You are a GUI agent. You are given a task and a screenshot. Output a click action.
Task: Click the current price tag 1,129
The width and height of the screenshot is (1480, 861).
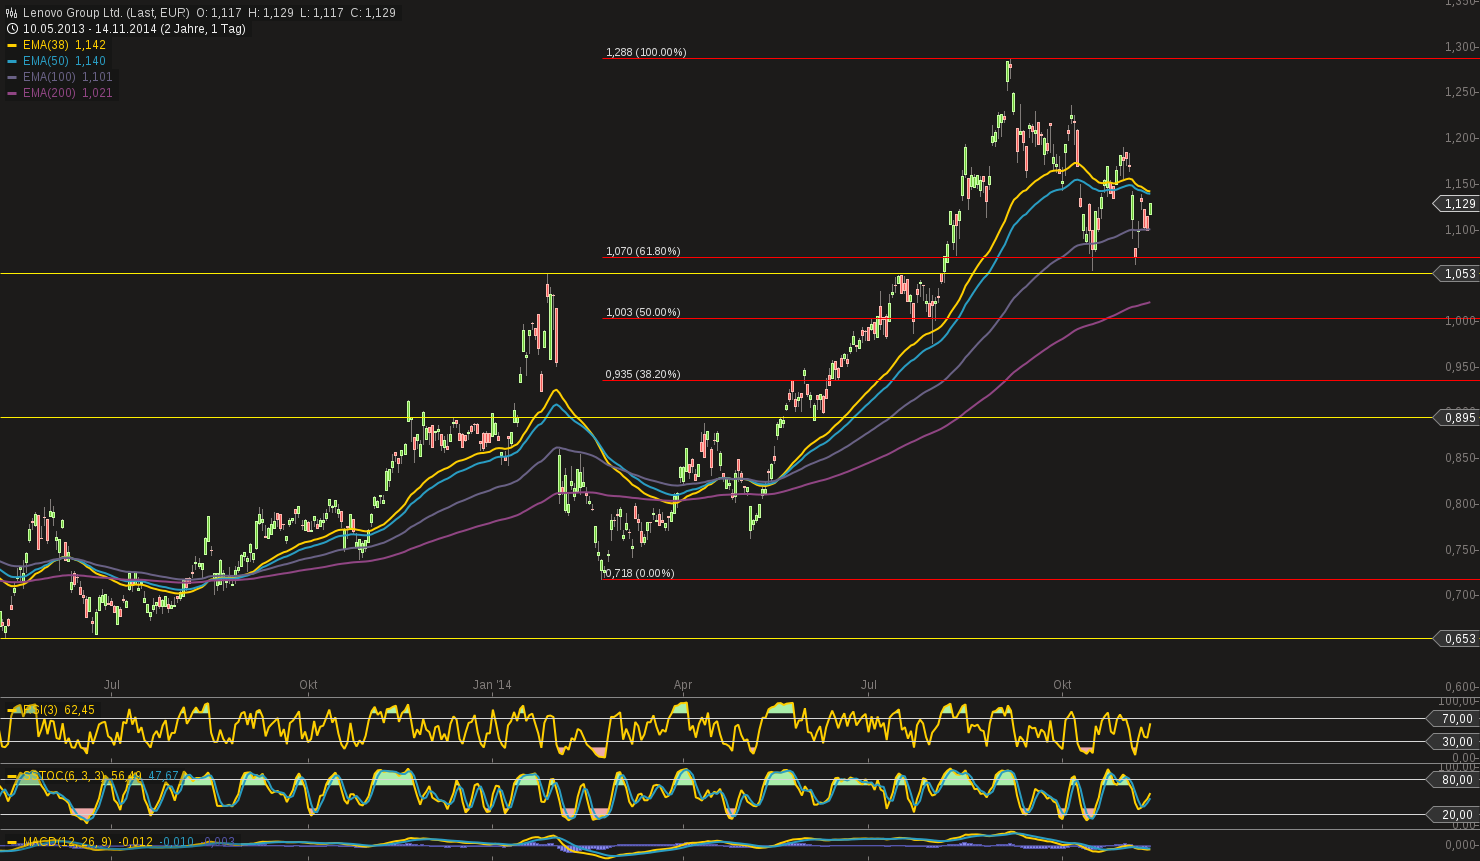click(1456, 204)
